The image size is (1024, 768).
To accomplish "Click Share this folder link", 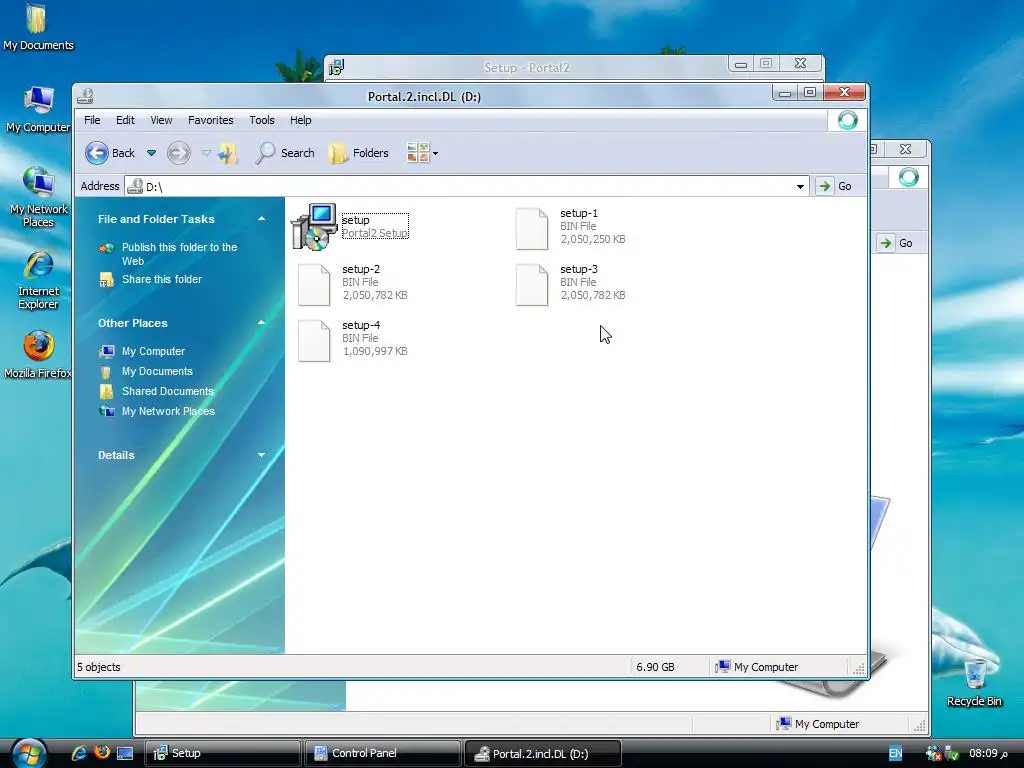I will (161, 280).
